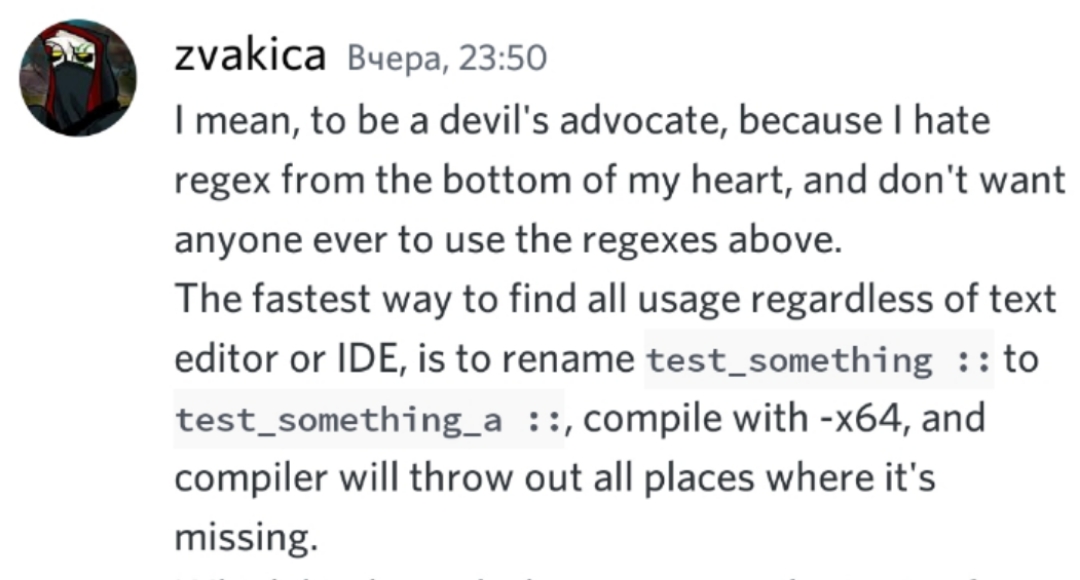Click the zvakica username
Image resolution: width=1080 pixels, height=580 pixels.
coord(250,55)
